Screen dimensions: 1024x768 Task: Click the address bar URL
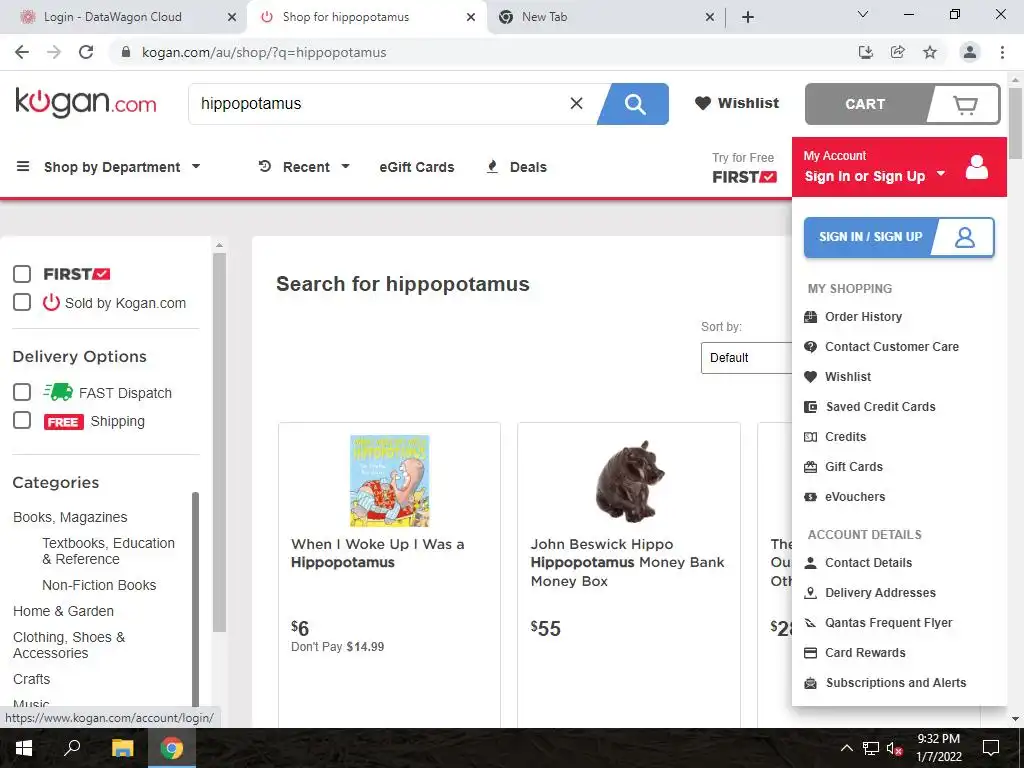click(x=264, y=52)
